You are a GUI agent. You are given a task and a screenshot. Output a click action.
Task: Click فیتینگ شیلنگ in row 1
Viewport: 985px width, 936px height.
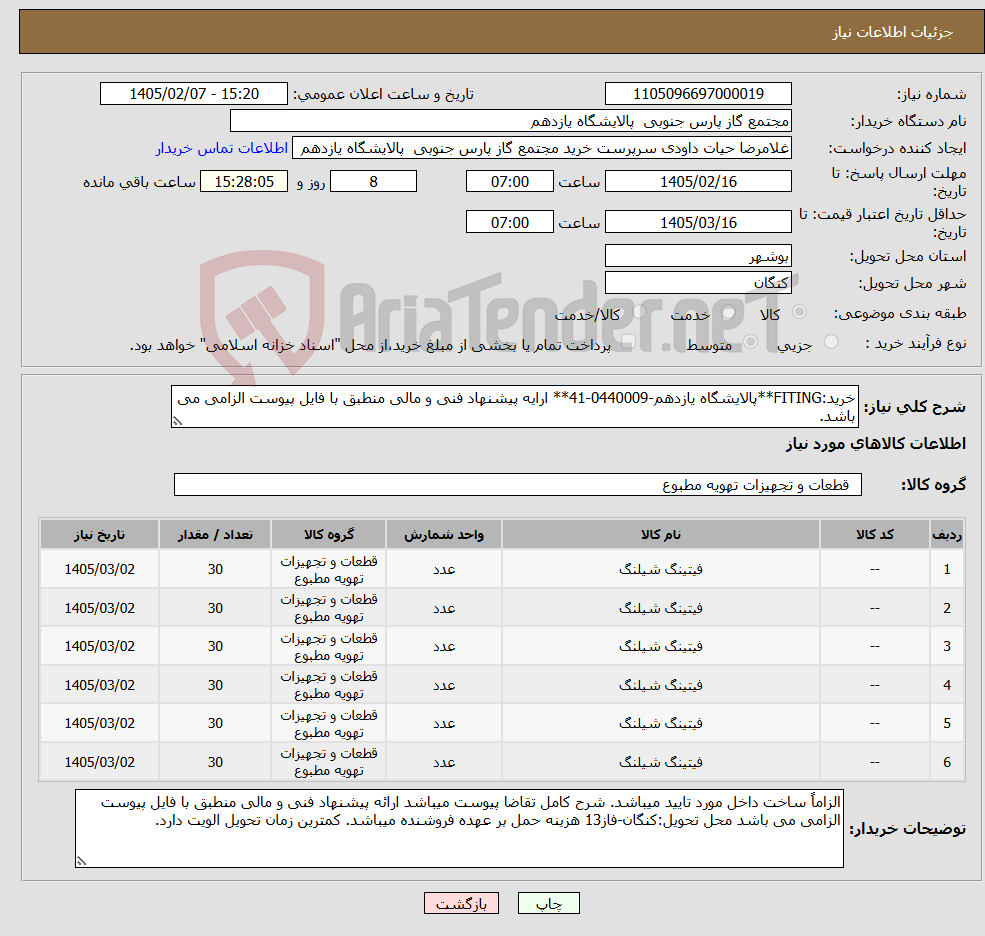click(x=661, y=569)
